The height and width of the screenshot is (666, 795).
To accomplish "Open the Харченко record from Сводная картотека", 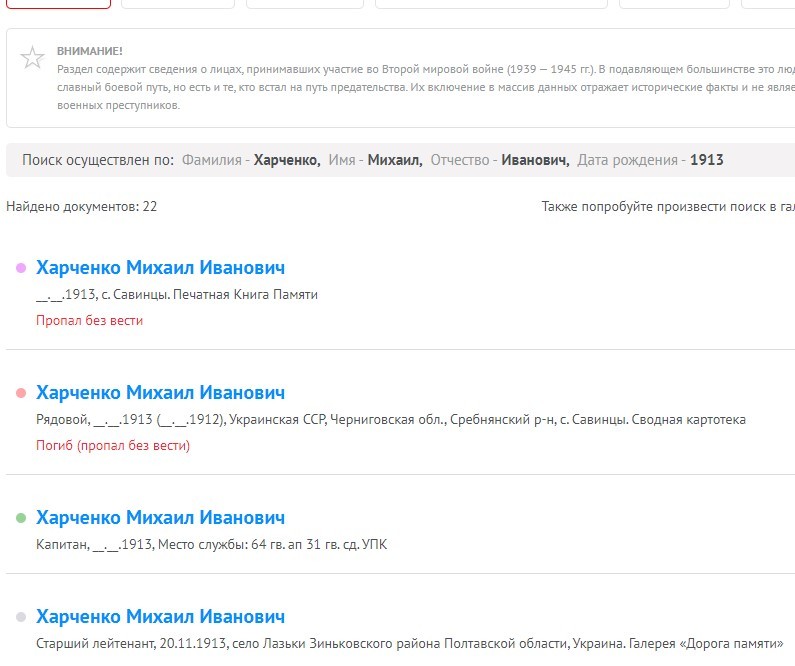I will point(160,393).
